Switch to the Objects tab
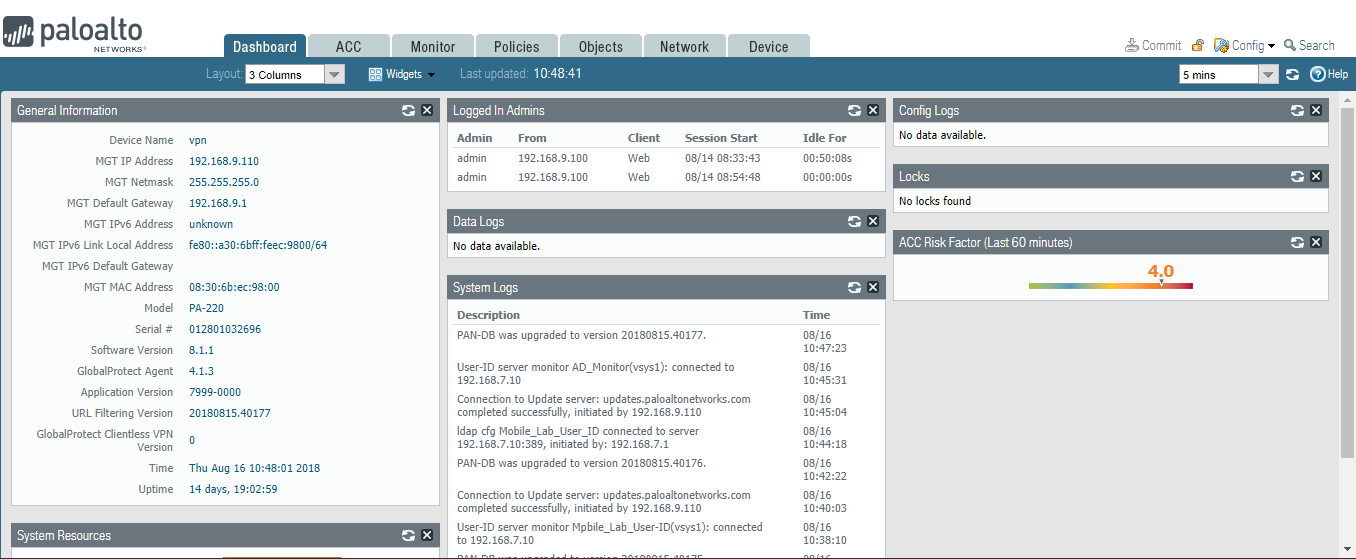The image size is (1356, 559). 600,46
